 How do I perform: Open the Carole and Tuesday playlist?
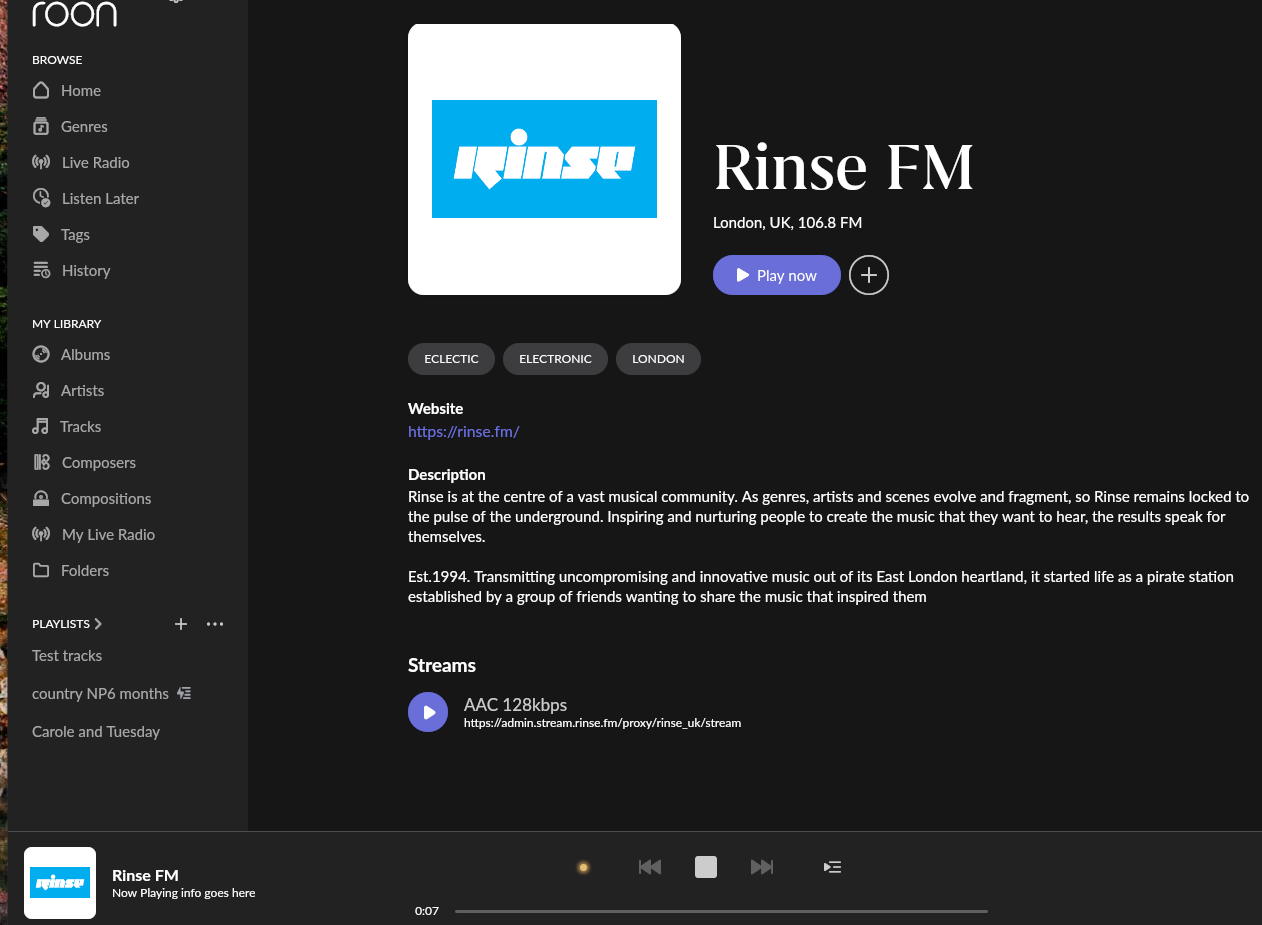click(96, 732)
